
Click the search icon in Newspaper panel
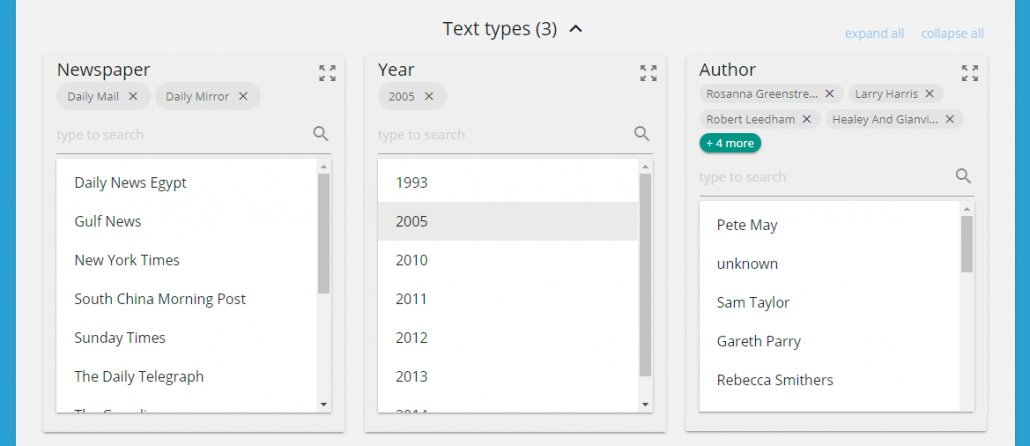point(321,134)
